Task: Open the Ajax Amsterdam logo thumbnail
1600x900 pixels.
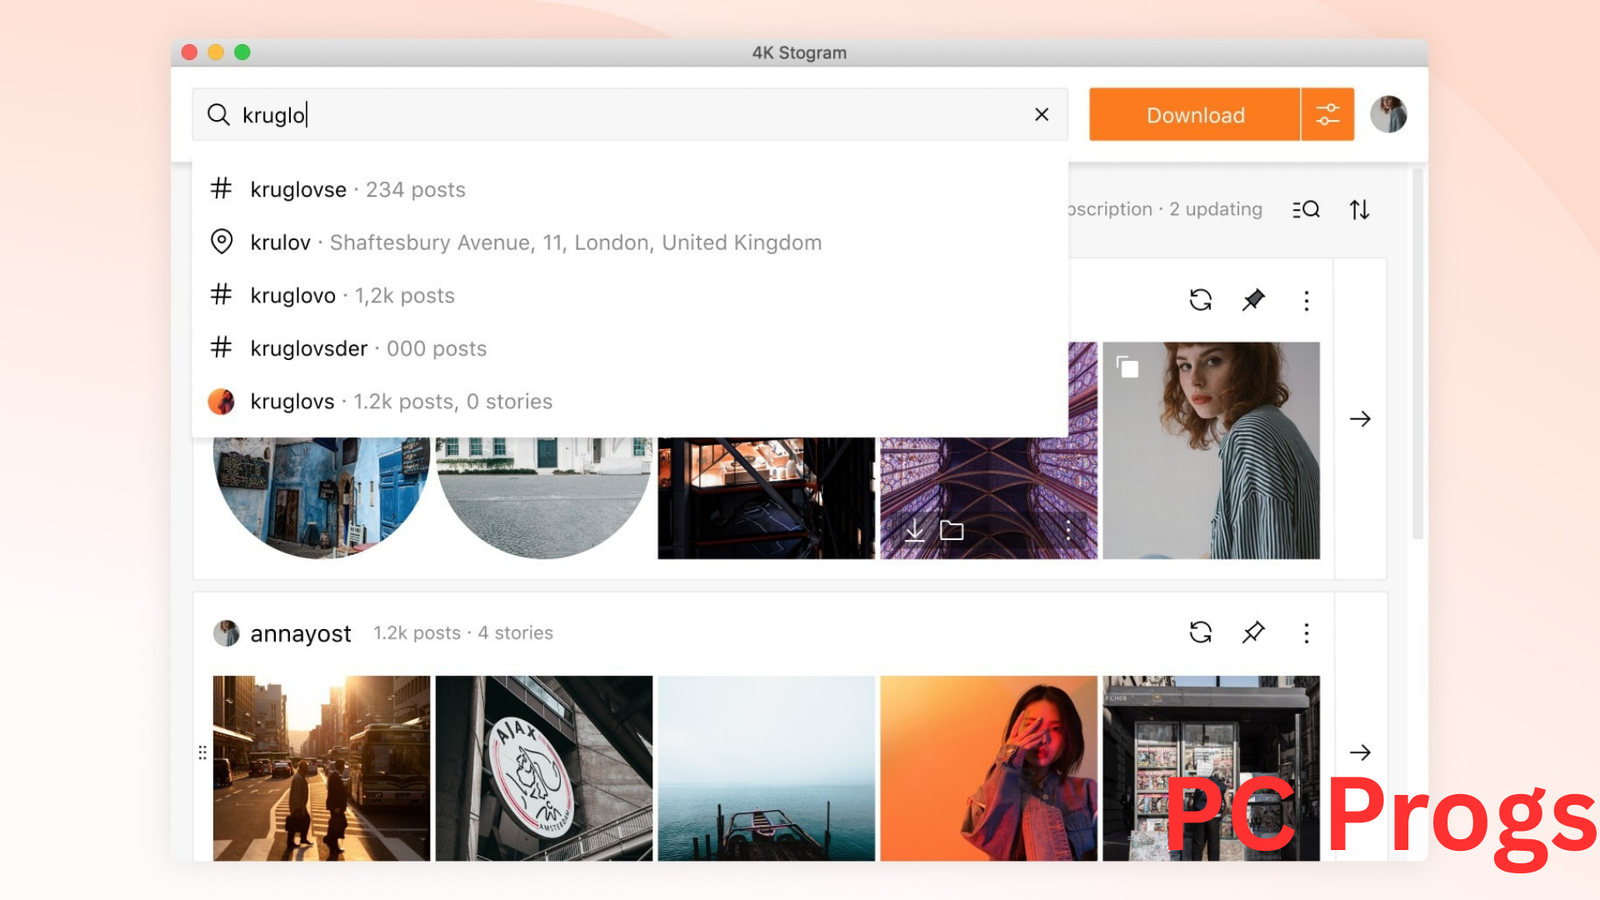Action: [544, 768]
